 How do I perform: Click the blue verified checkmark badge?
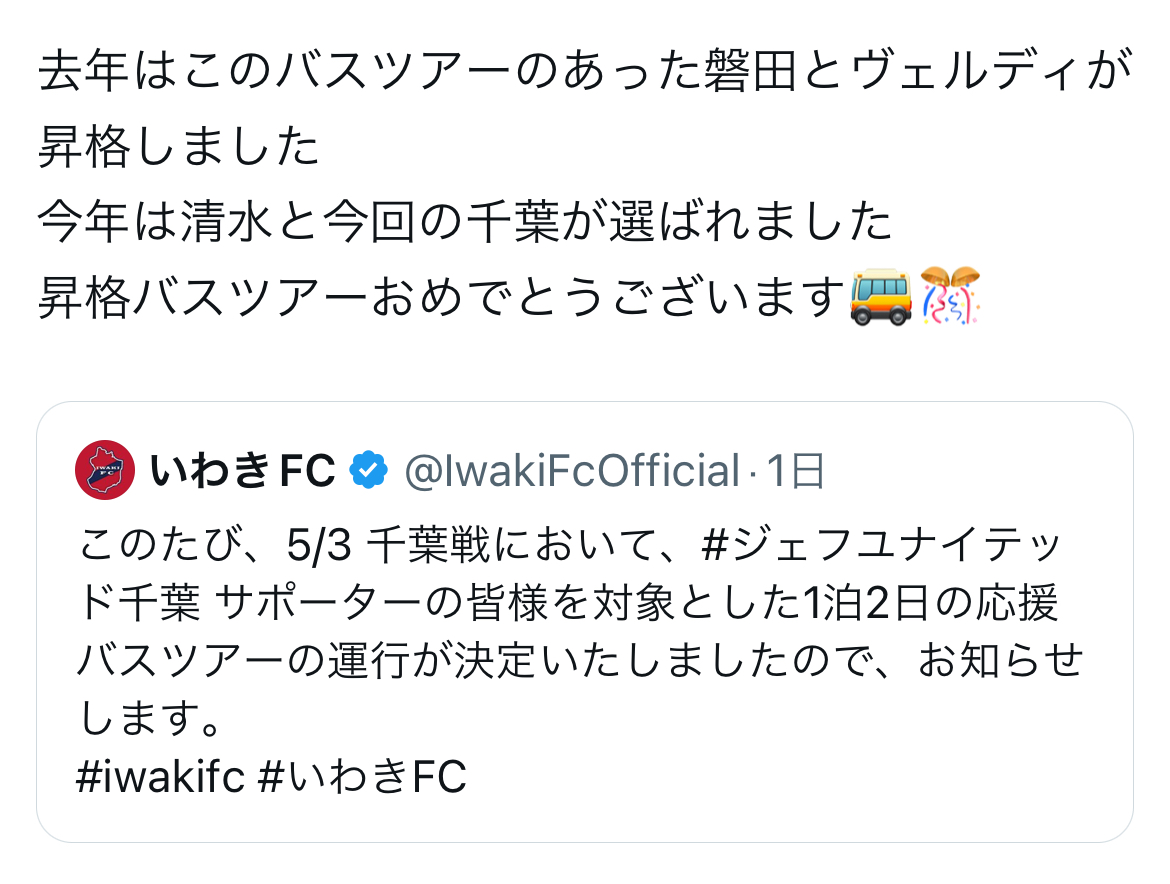click(x=369, y=470)
